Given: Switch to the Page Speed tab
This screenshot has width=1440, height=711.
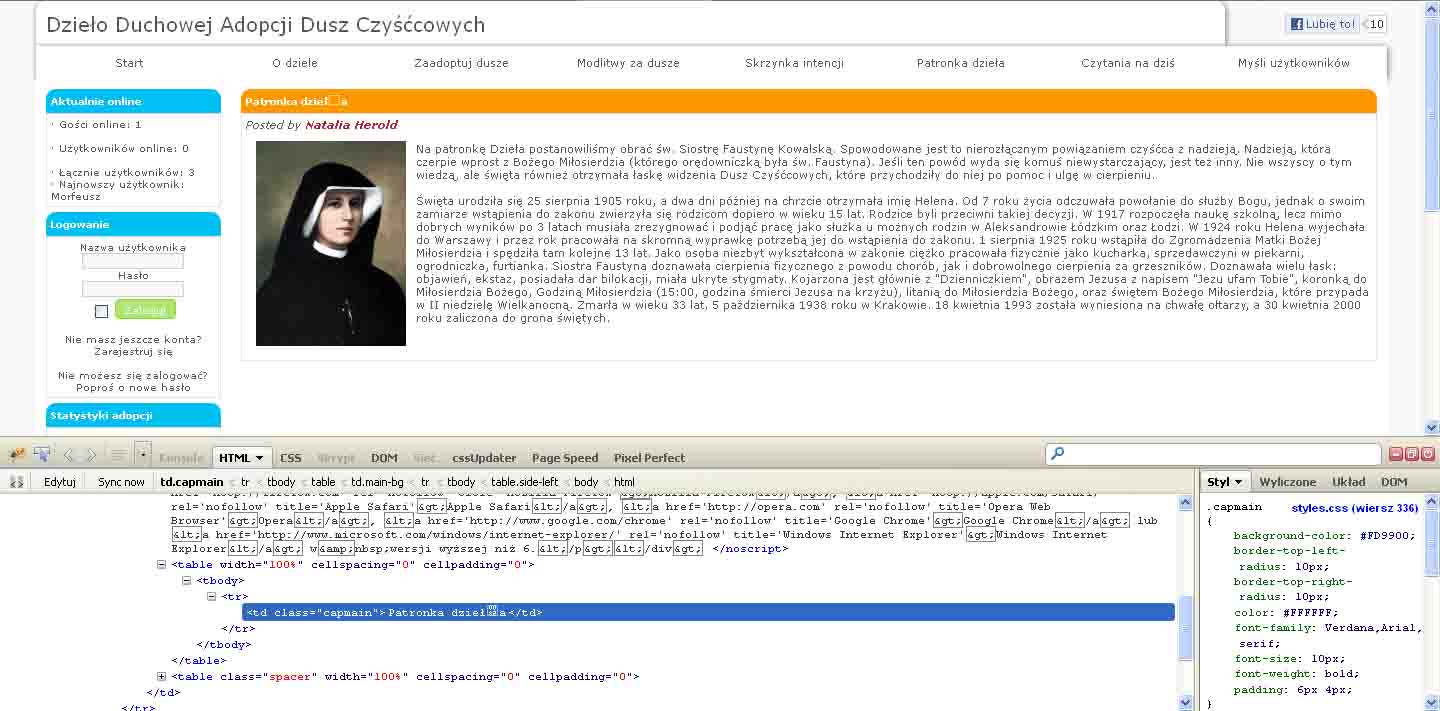Looking at the screenshot, I should pyautogui.click(x=565, y=458).
